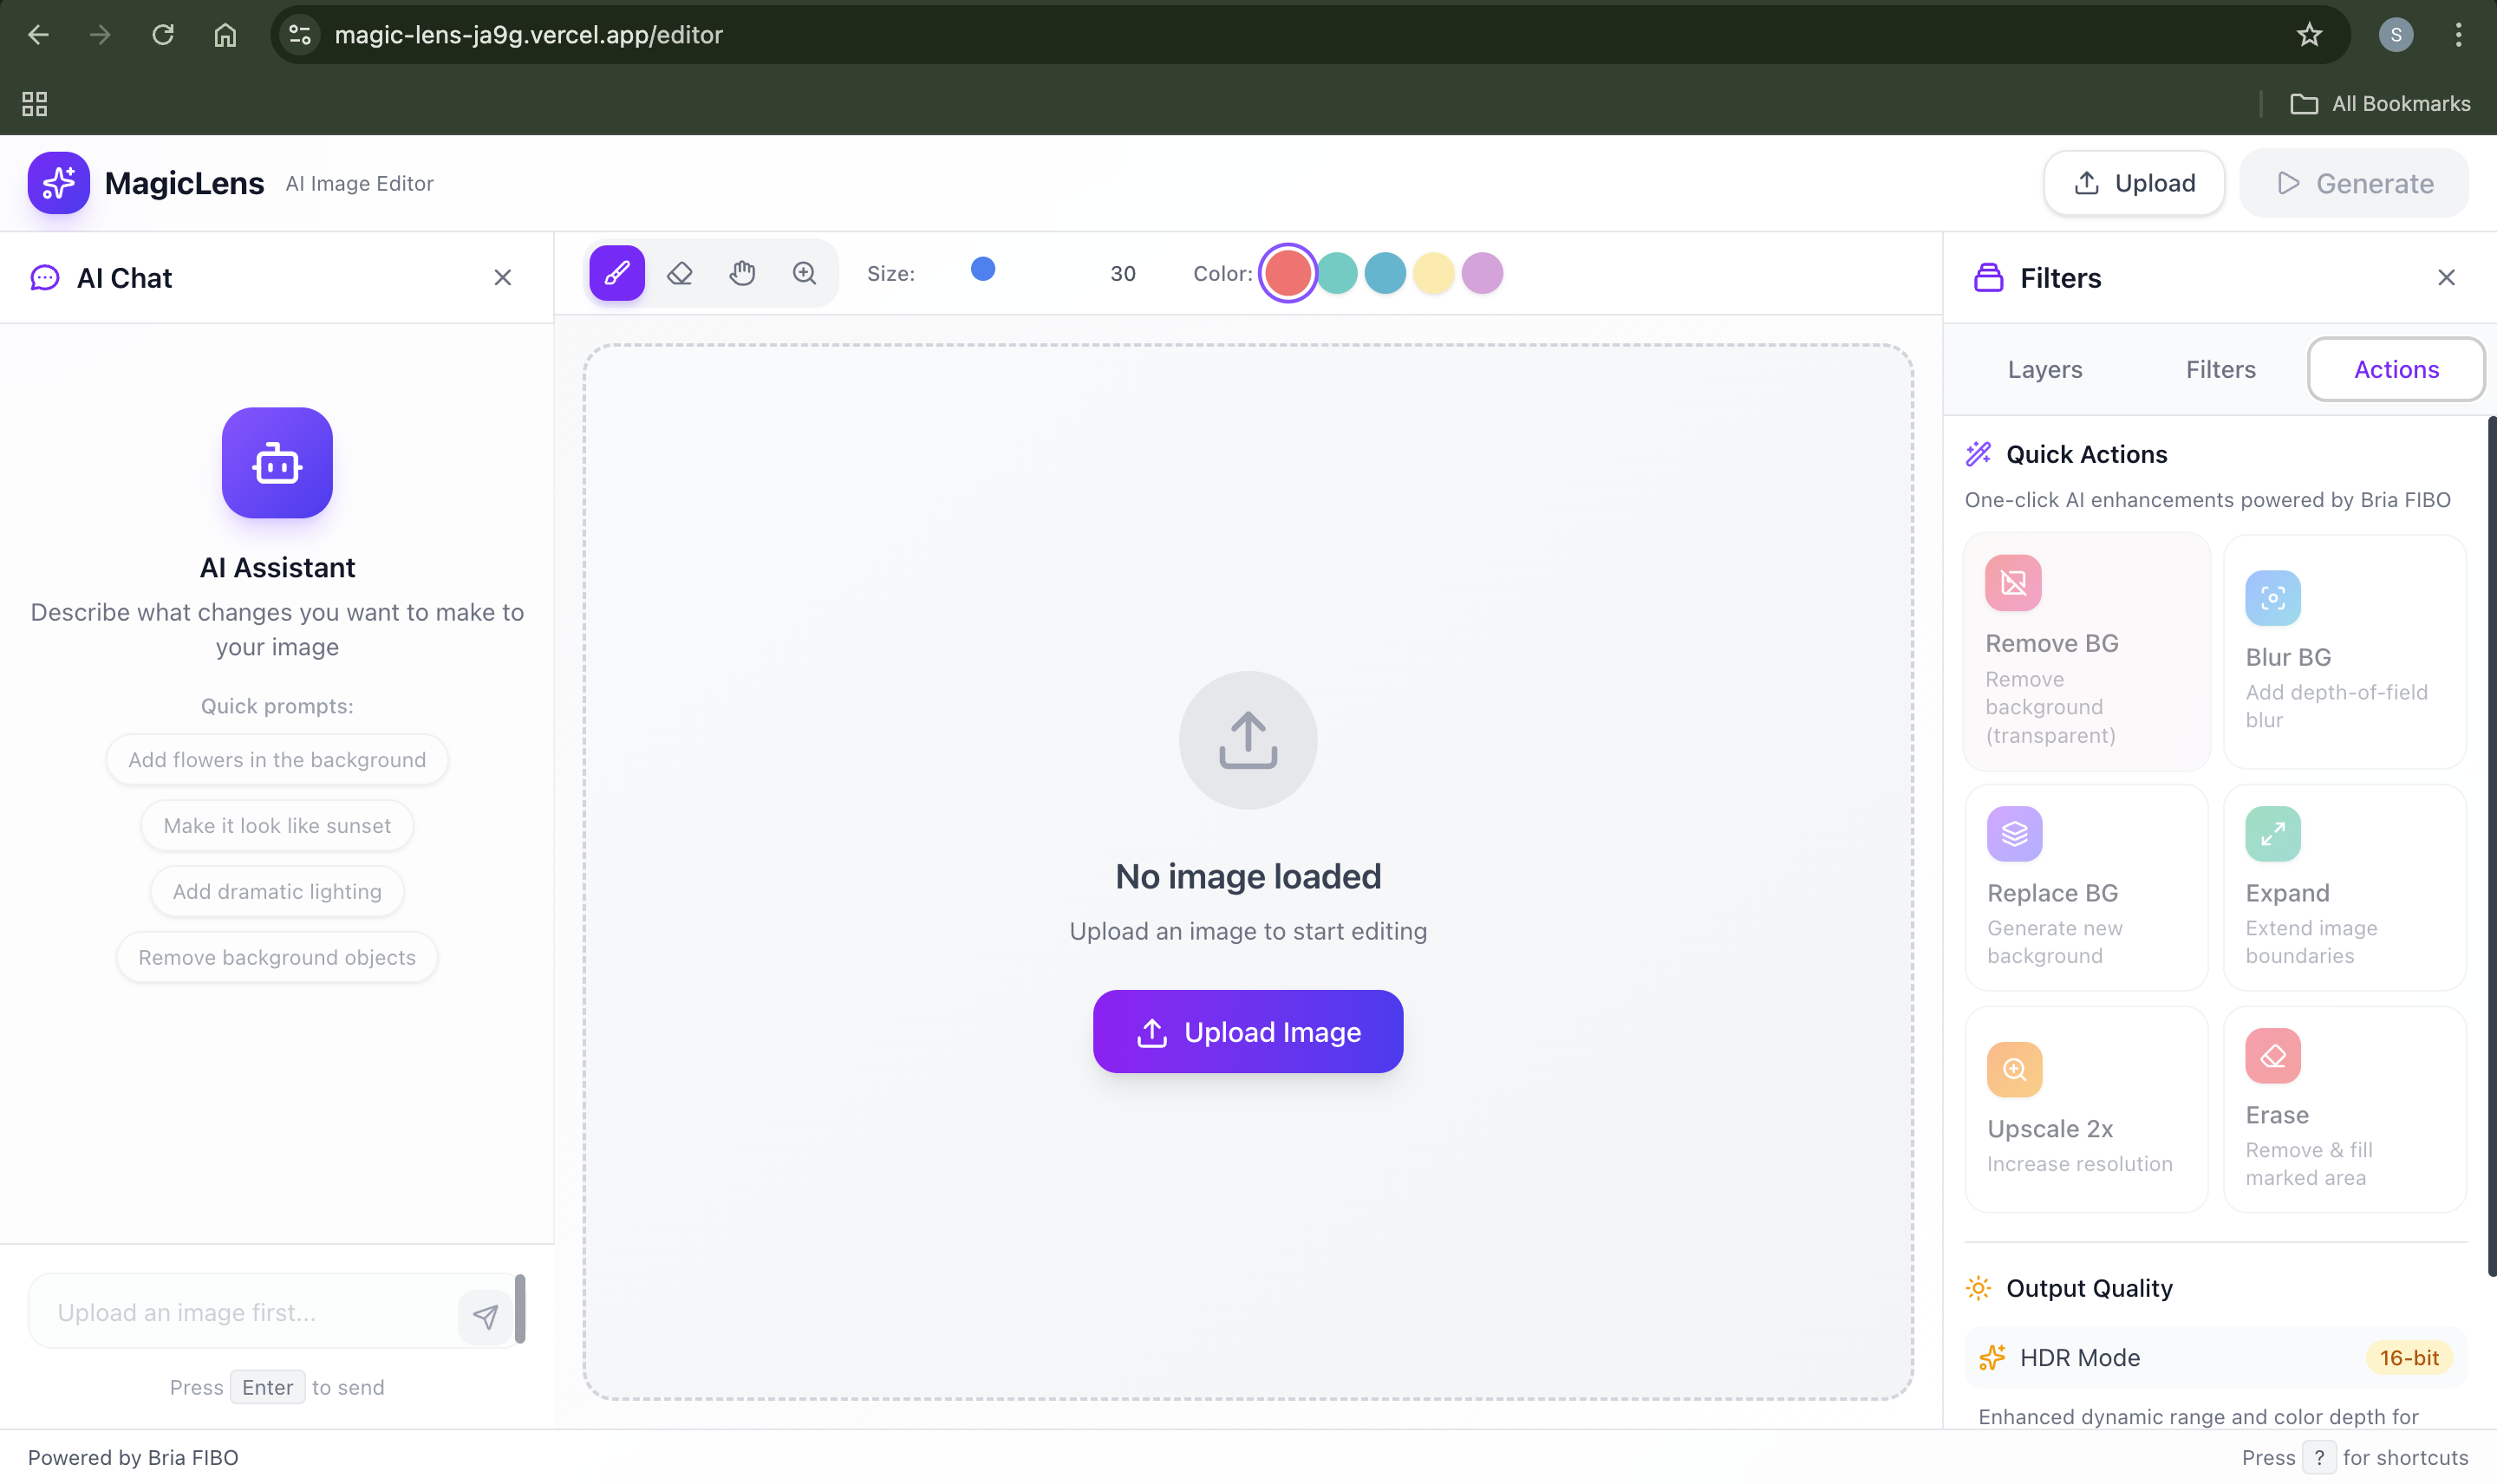2497x1484 pixels.
Task: Activate the Hand pan tool
Action: pos(742,273)
